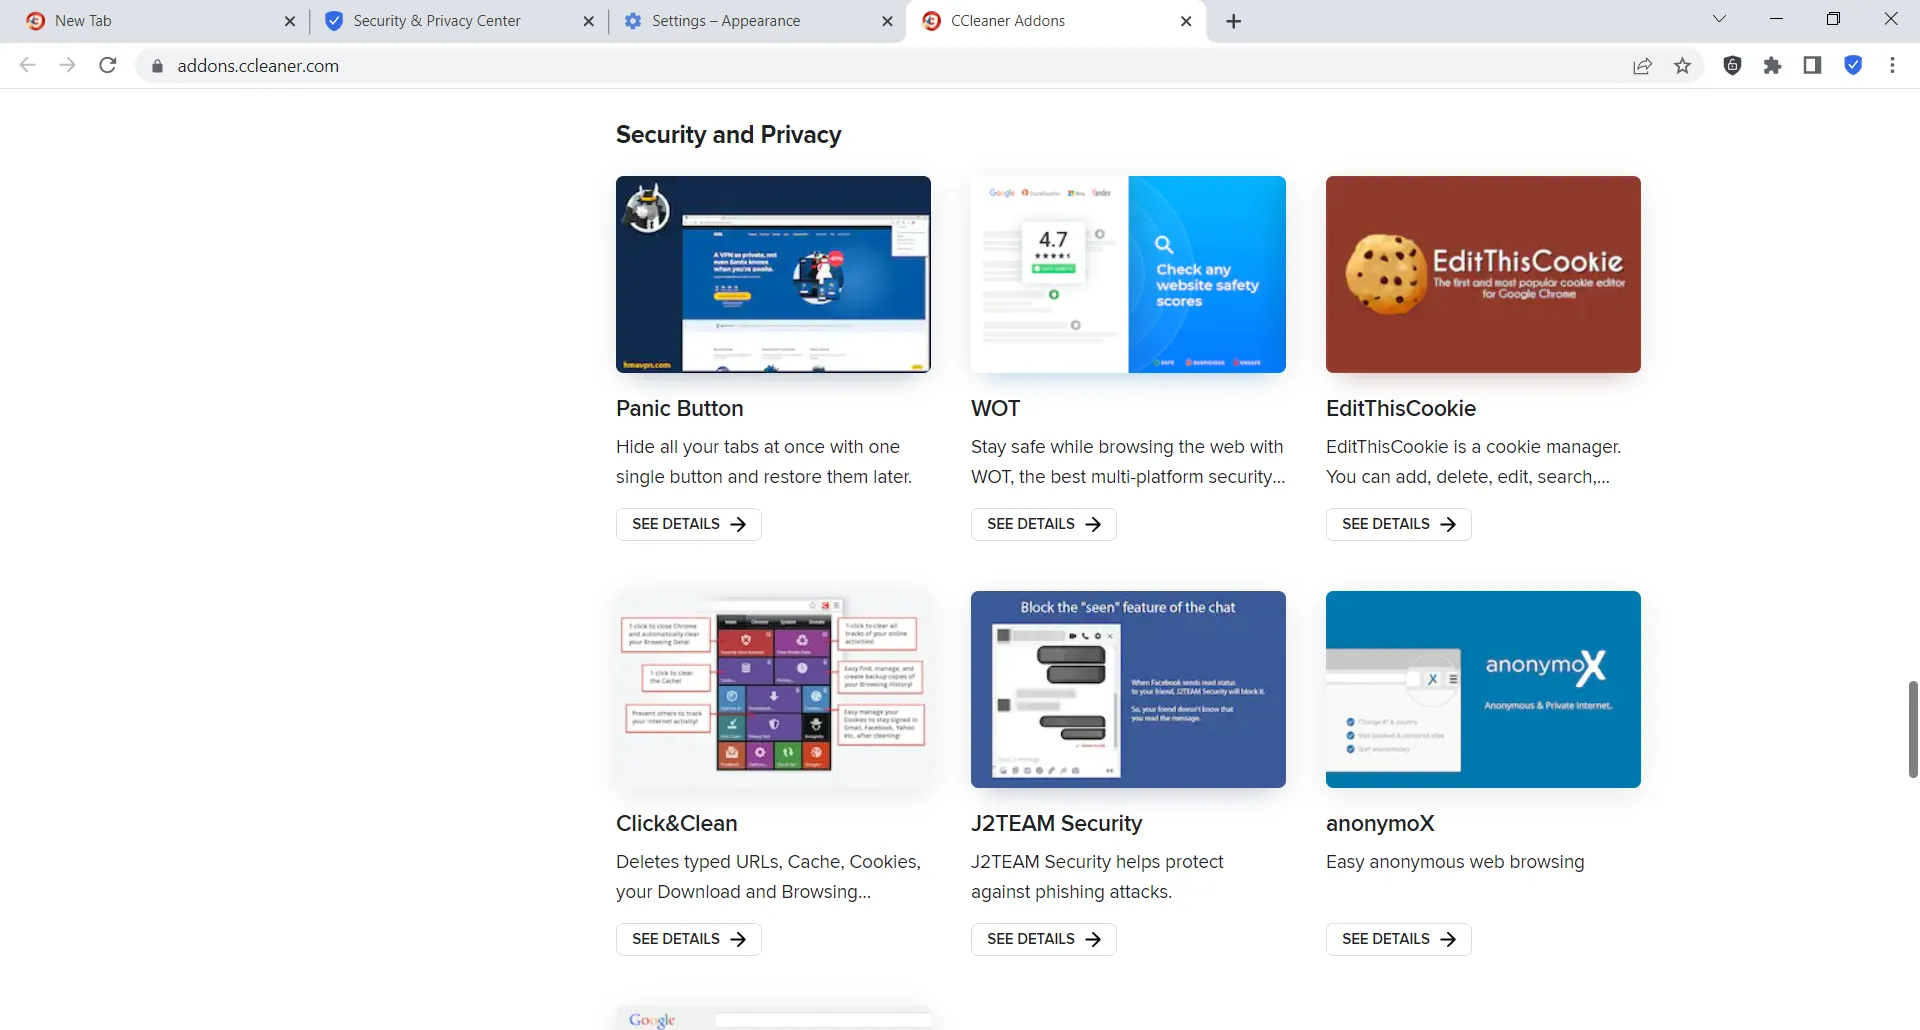Click 'Stay safe while browsing the web' description
The height and width of the screenshot is (1030, 1920).
click(1128, 462)
